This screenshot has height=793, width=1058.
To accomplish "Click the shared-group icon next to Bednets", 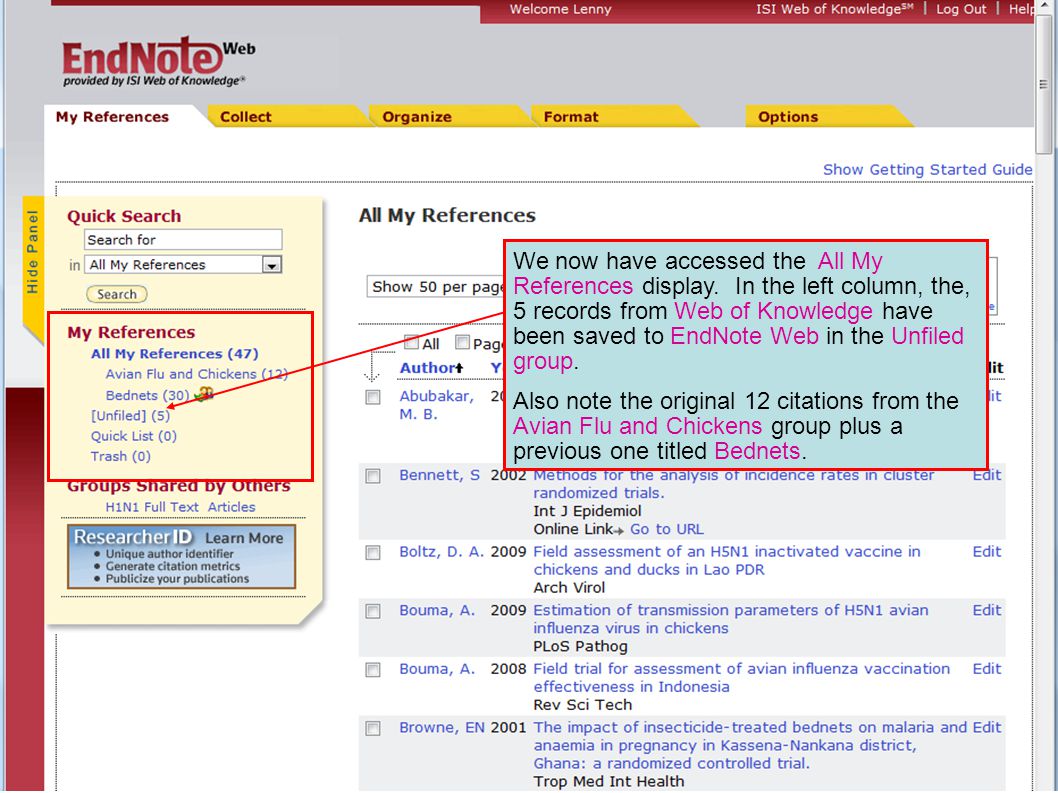I will point(203,393).
